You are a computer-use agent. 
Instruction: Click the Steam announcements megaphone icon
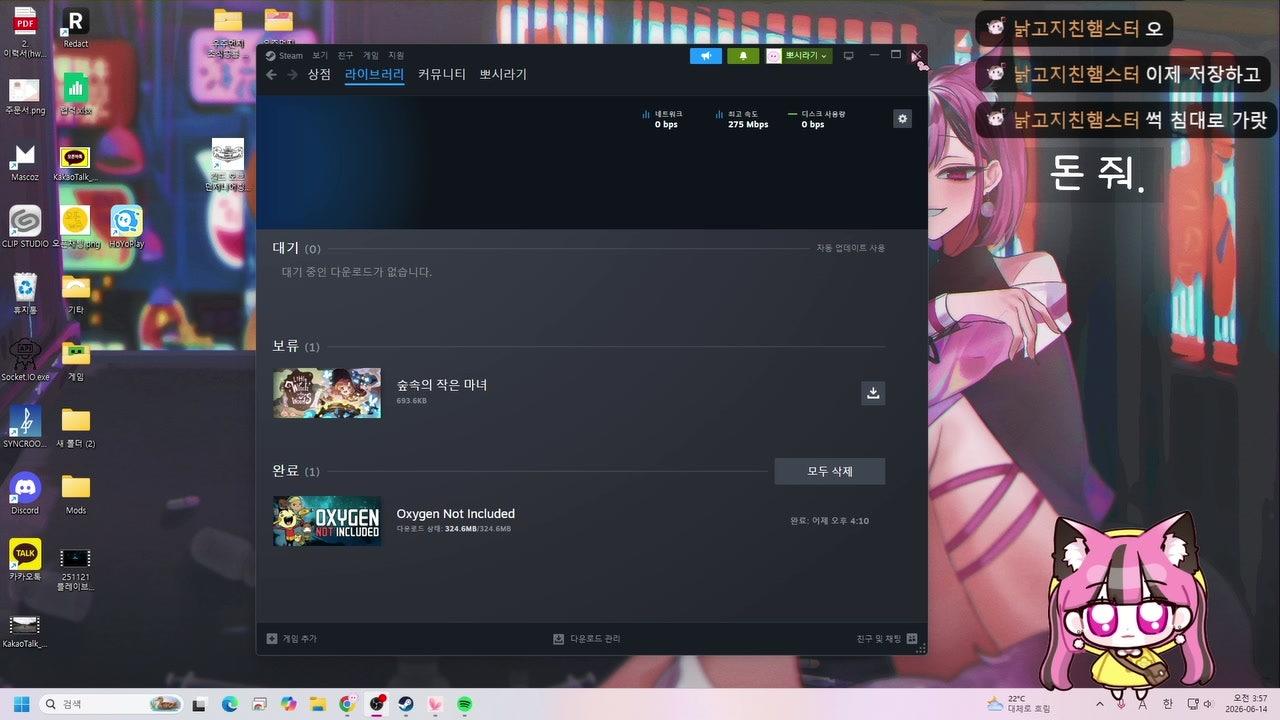pyautogui.click(x=705, y=56)
